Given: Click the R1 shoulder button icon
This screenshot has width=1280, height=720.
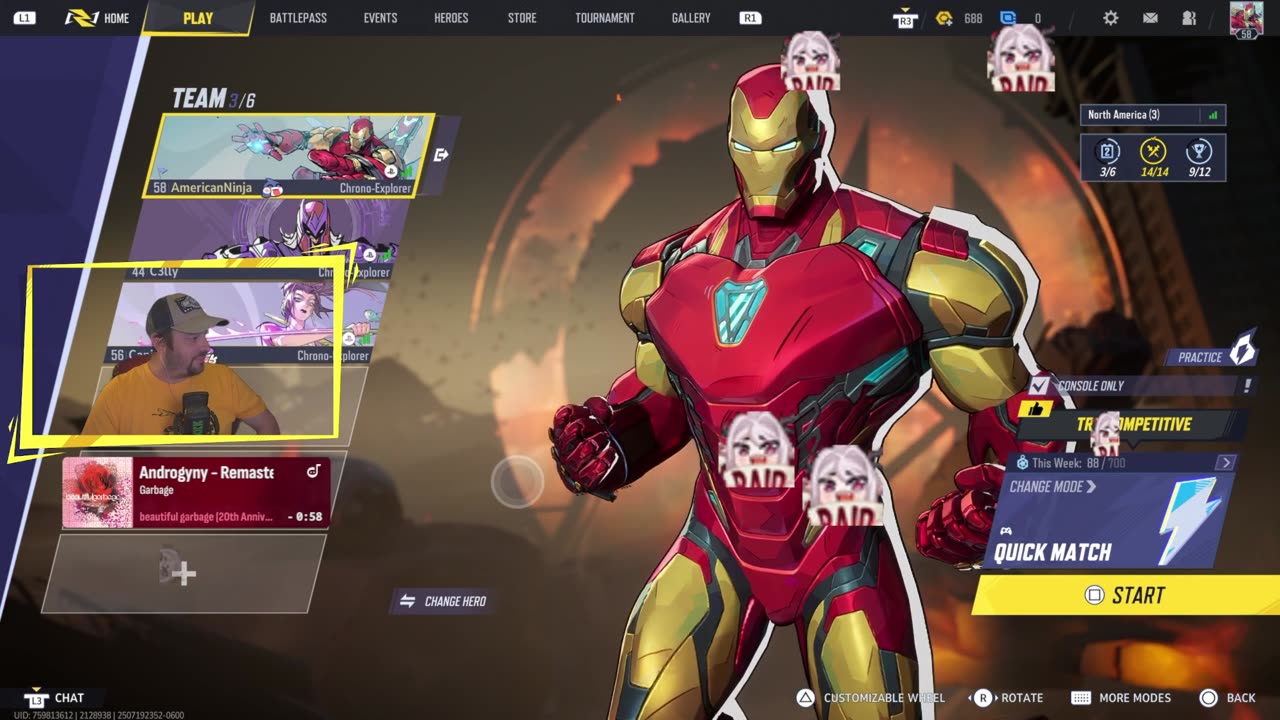Looking at the screenshot, I should [750, 18].
